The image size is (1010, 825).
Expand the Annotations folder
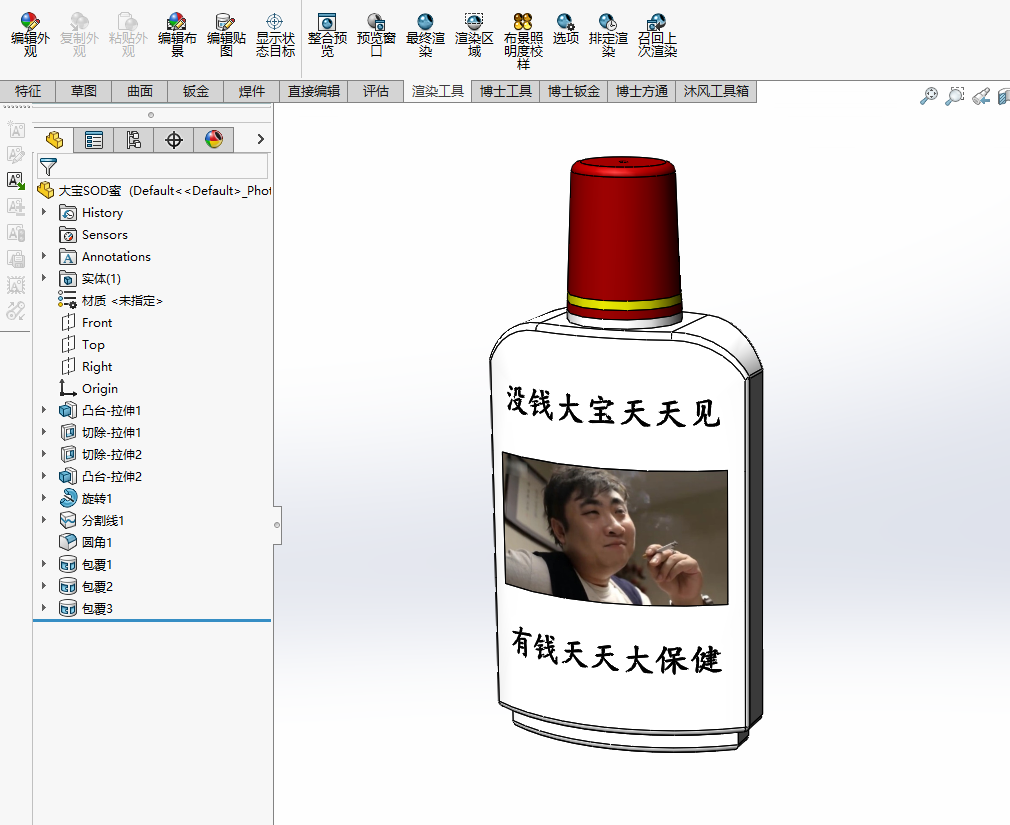tap(44, 256)
